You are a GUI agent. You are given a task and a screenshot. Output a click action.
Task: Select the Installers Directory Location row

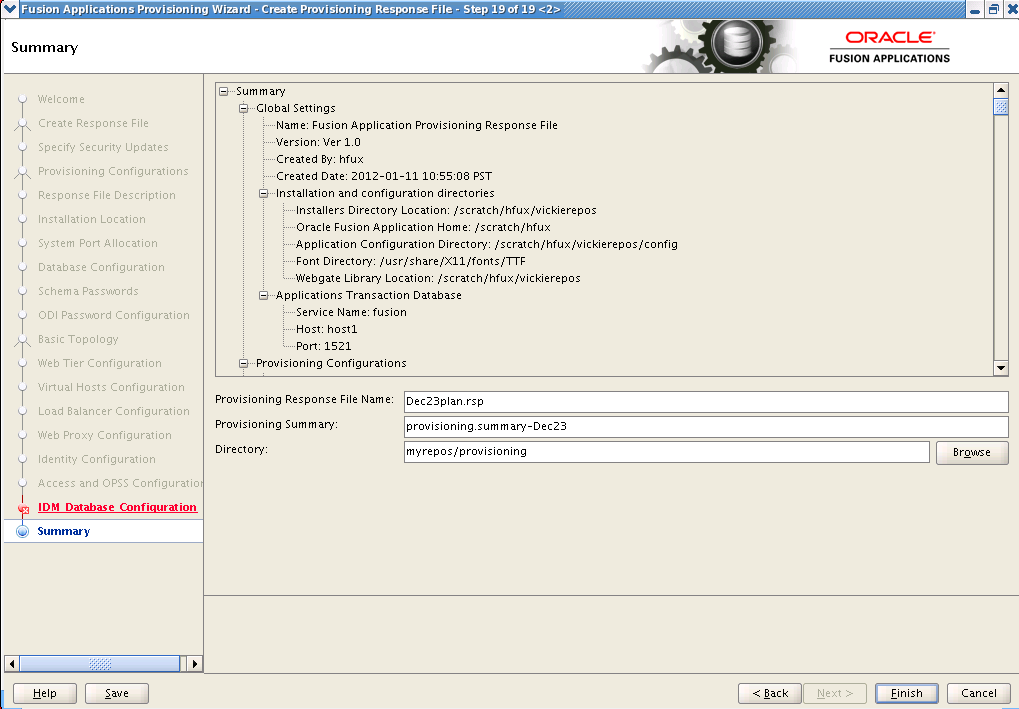coord(446,211)
